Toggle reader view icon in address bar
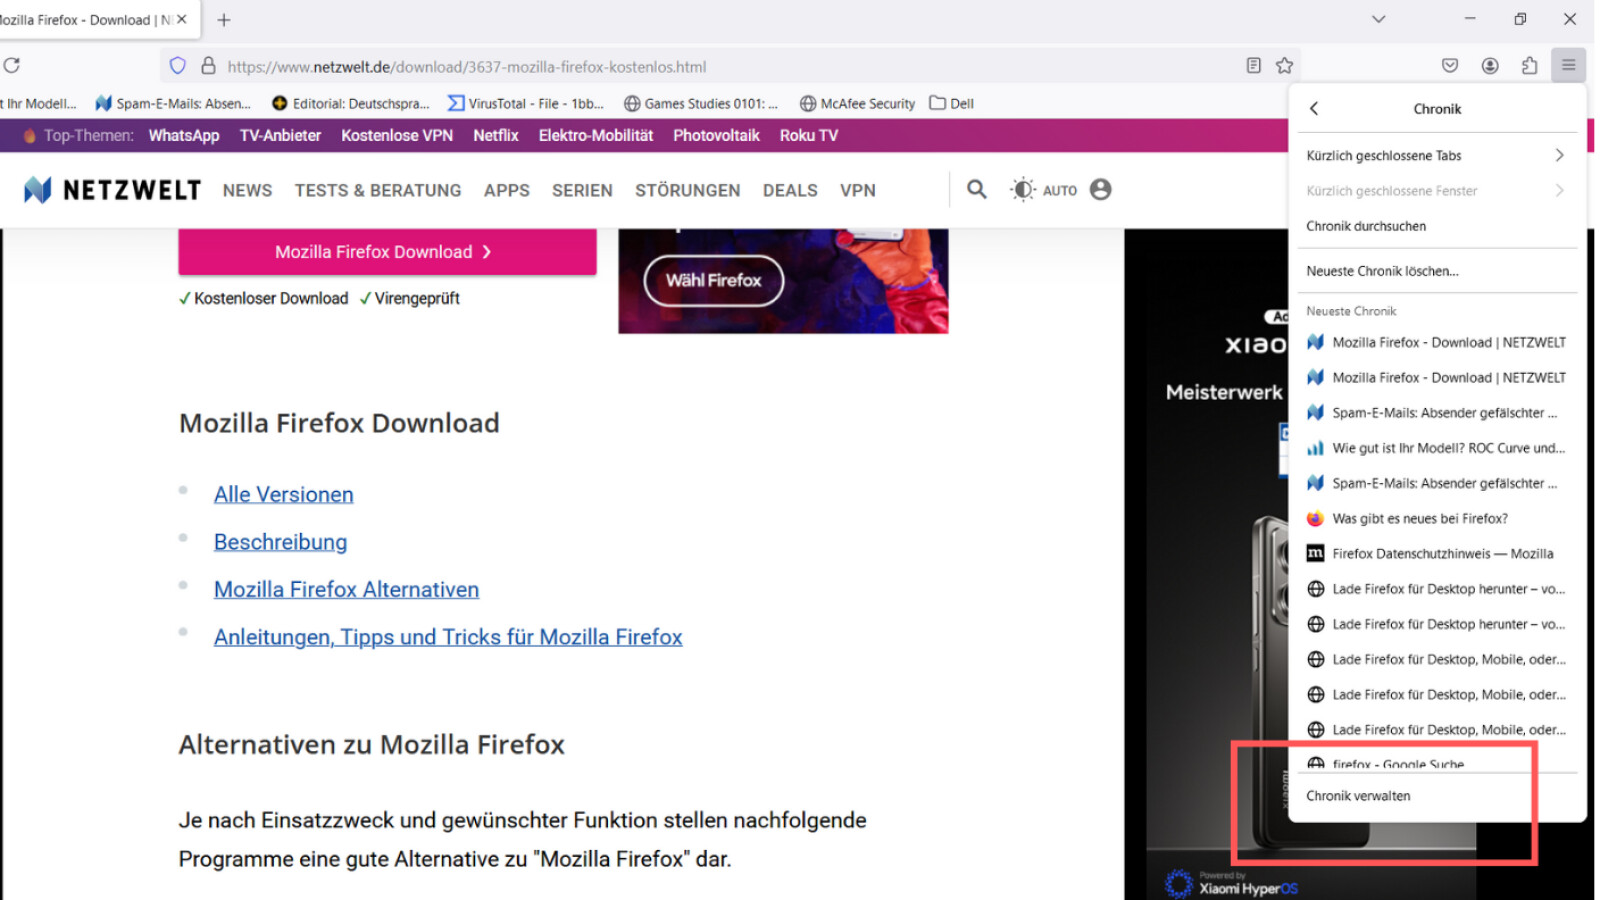The width and height of the screenshot is (1600, 900). click(1253, 66)
